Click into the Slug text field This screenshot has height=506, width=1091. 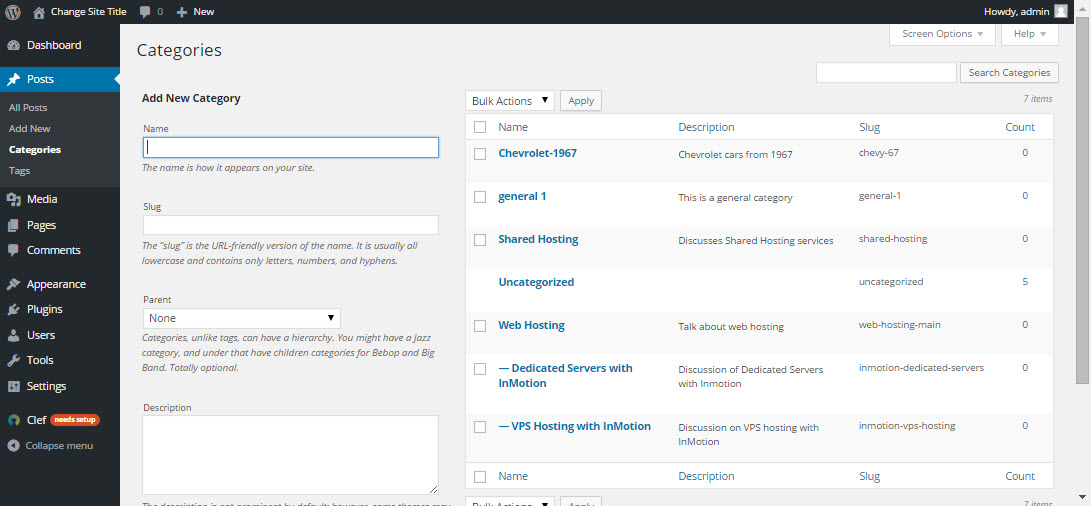[290, 225]
